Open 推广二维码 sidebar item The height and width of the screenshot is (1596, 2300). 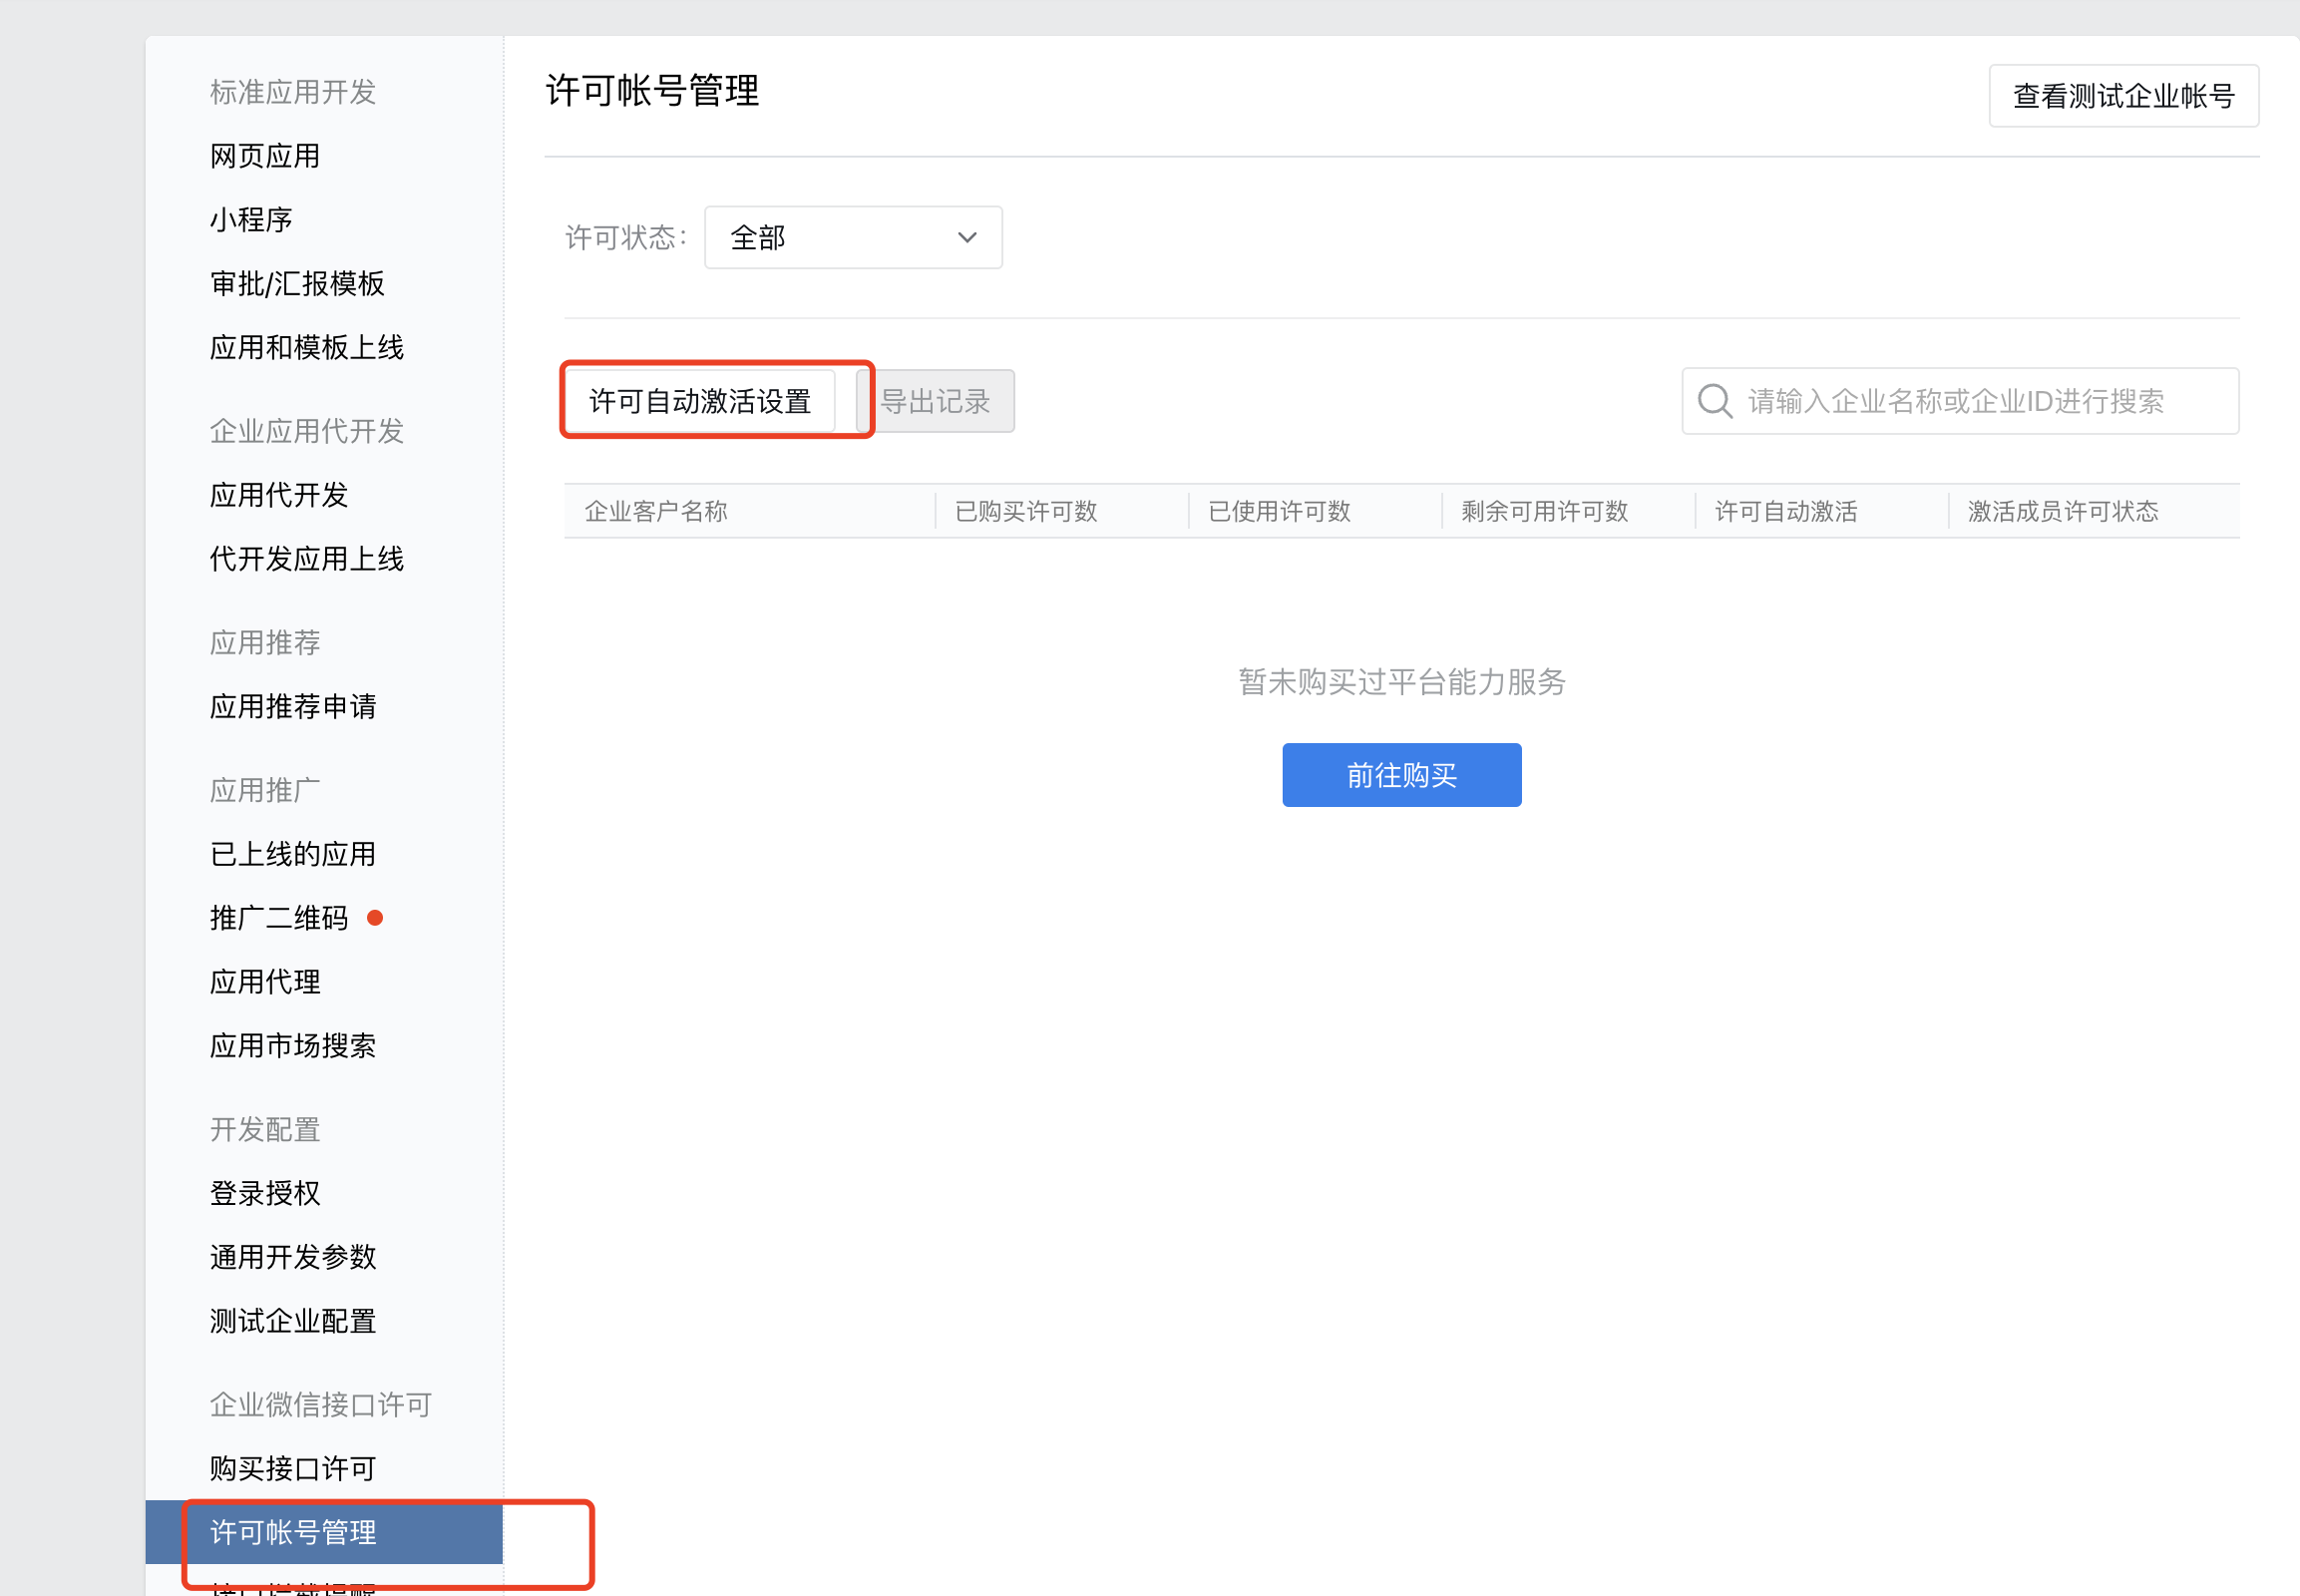tap(279, 918)
